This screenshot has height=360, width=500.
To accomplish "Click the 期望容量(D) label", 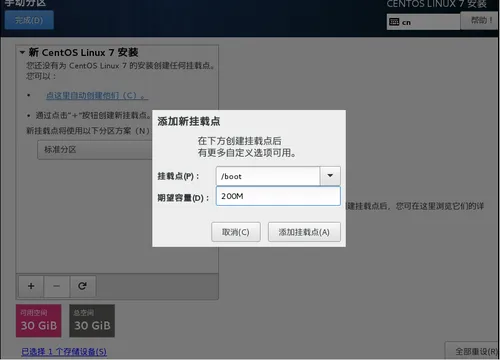I will 183,198.
